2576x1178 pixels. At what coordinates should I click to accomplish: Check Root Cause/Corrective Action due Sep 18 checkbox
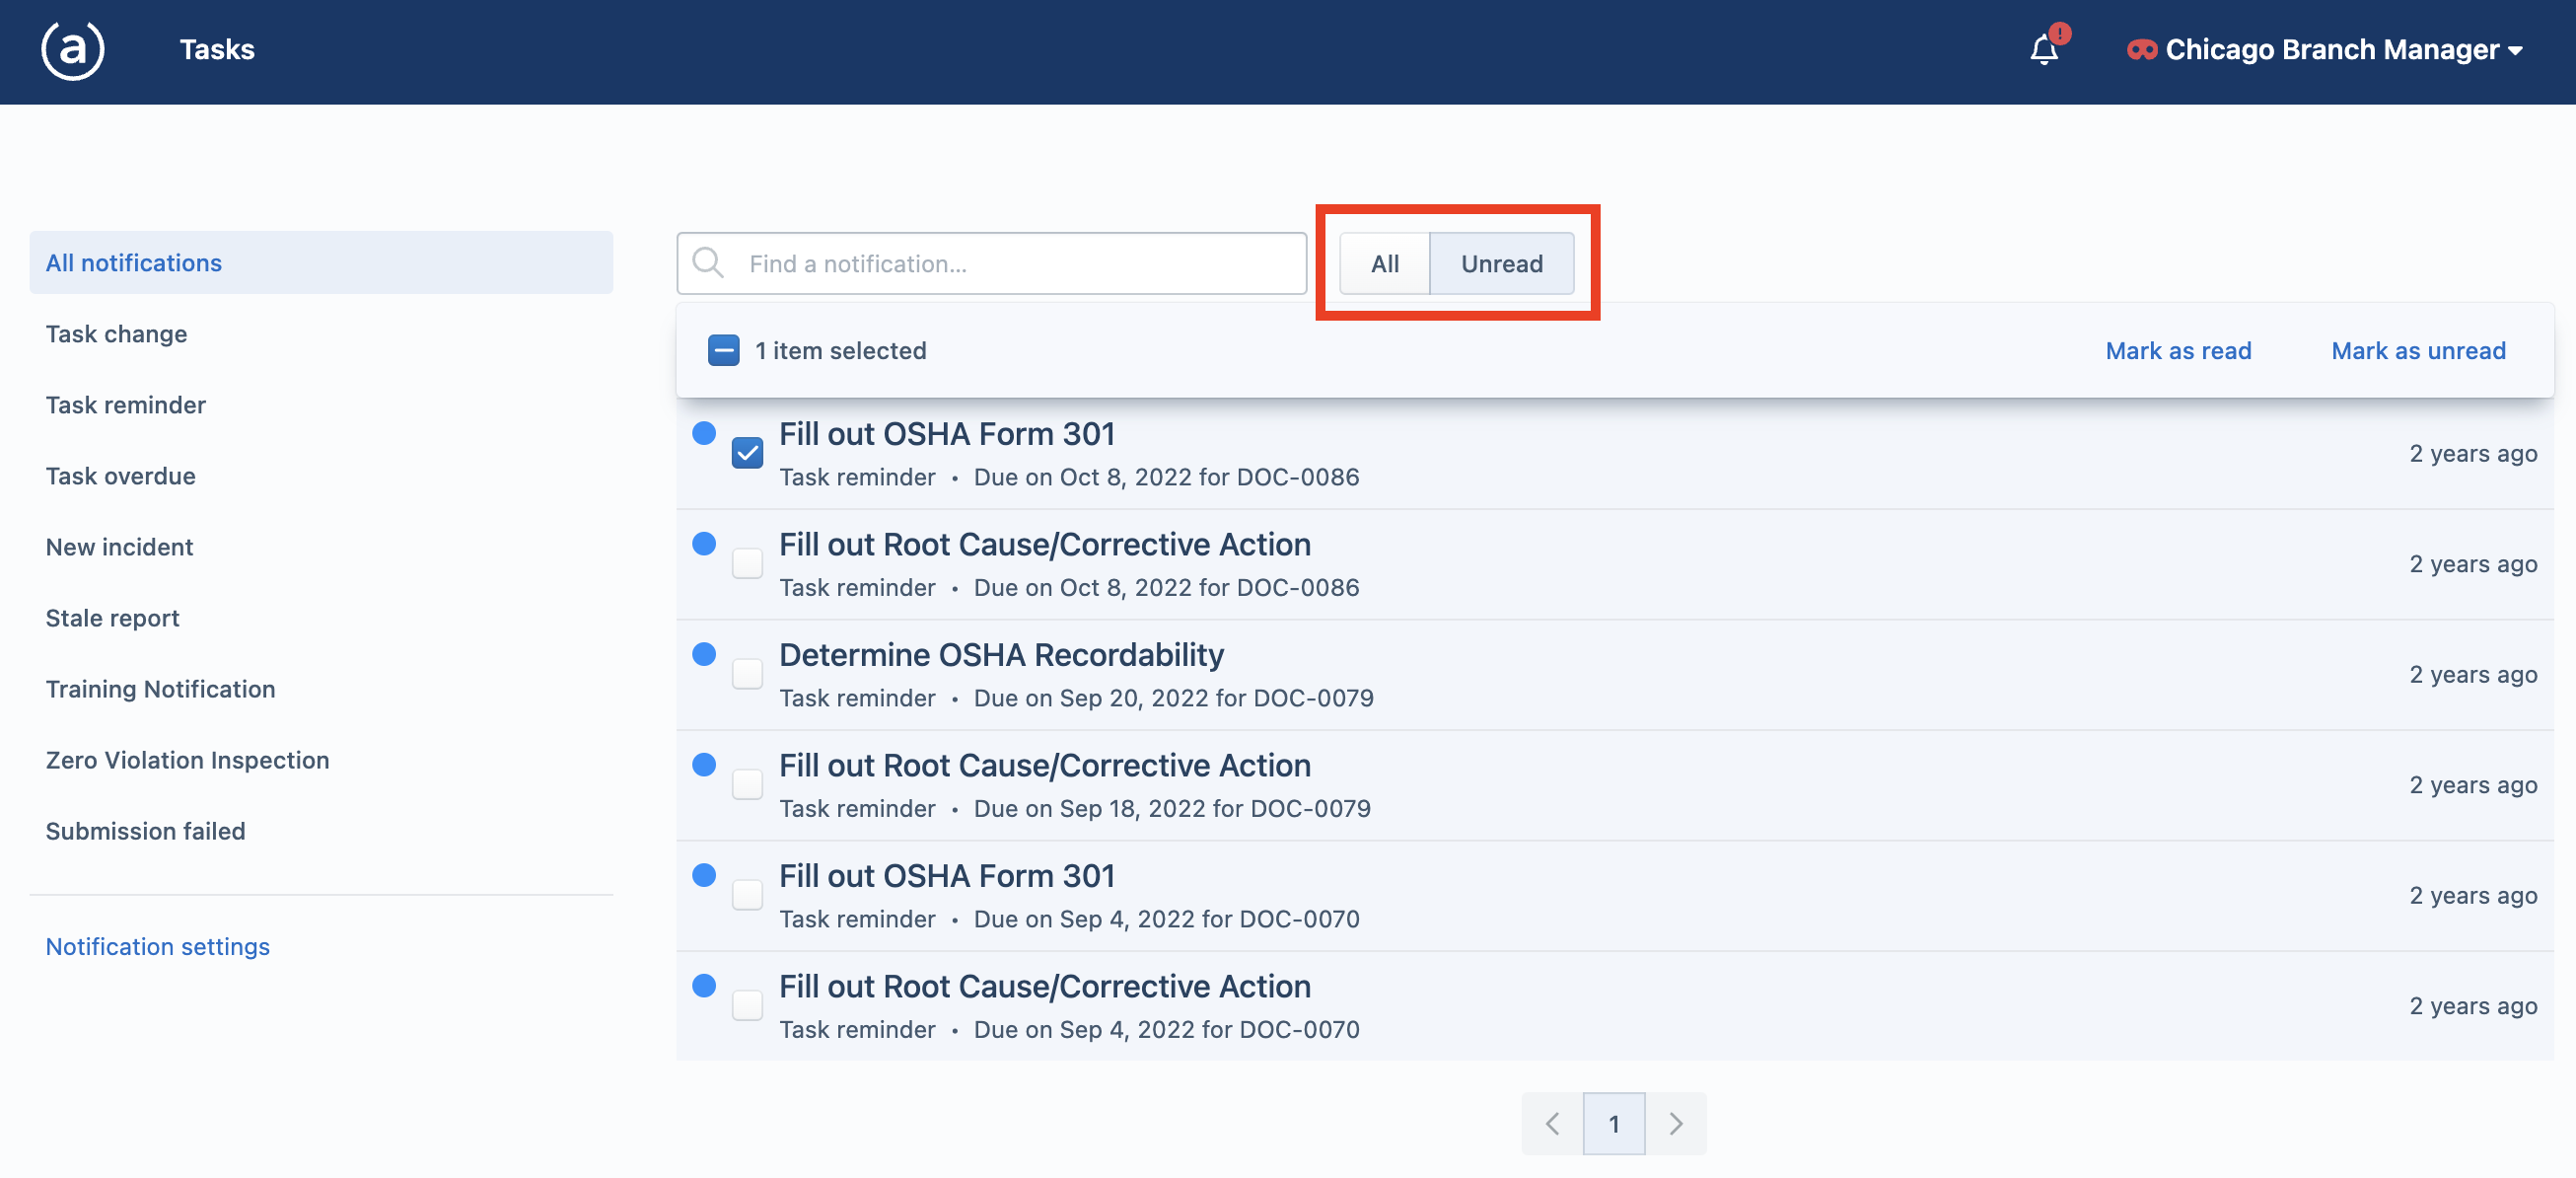pos(747,784)
